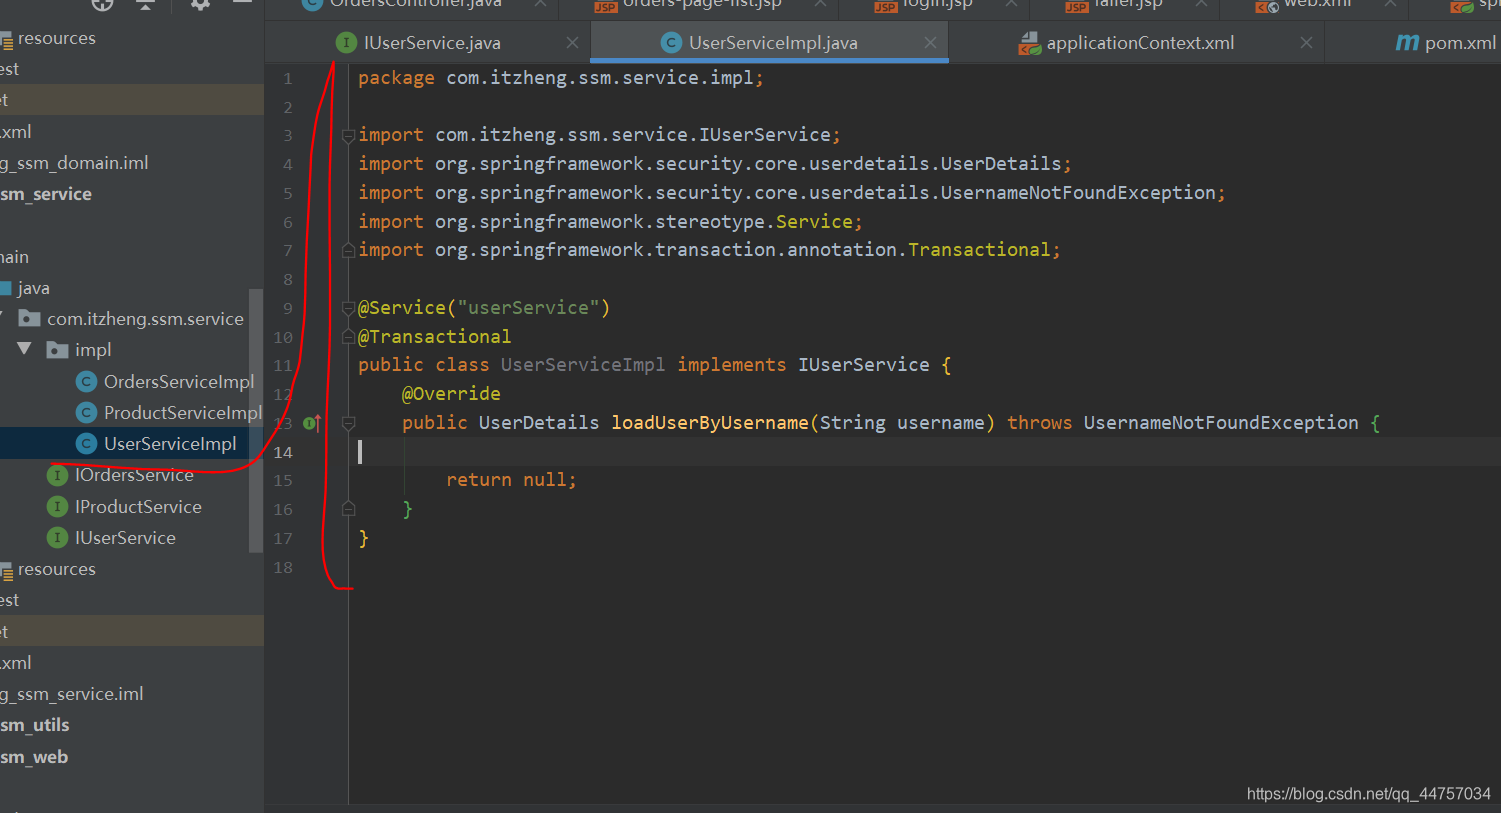Image resolution: width=1501 pixels, height=813 pixels.
Task: Click the class icon on UserServiceImpl.java tab
Action: 671,43
